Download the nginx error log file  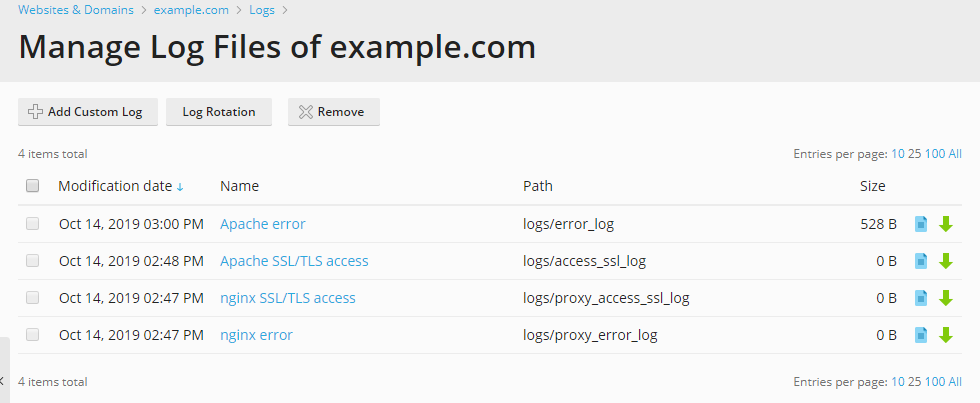946,335
